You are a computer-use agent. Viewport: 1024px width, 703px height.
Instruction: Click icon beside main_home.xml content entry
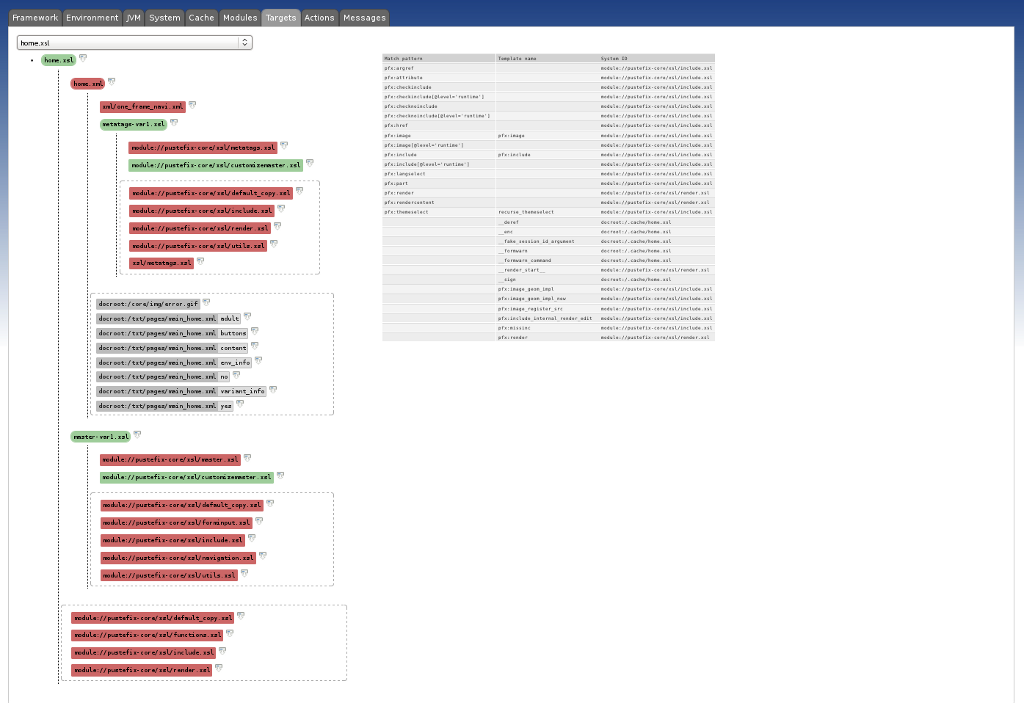255,346
